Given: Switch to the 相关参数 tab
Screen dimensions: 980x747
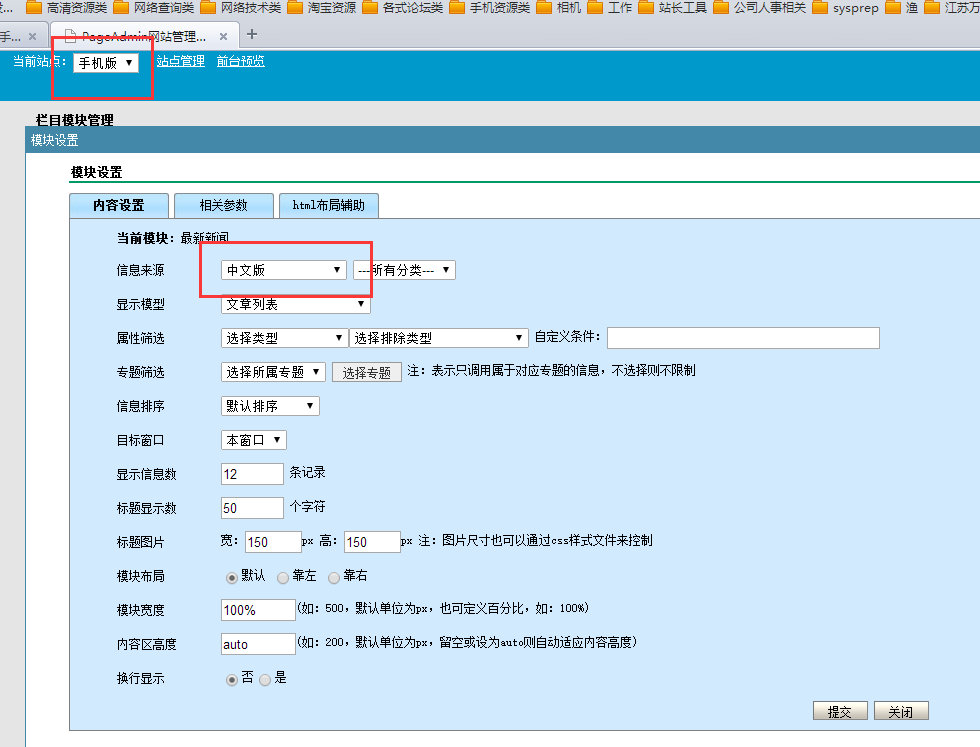Looking at the screenshot, I should pyautogui.click(x=223, y=205).
